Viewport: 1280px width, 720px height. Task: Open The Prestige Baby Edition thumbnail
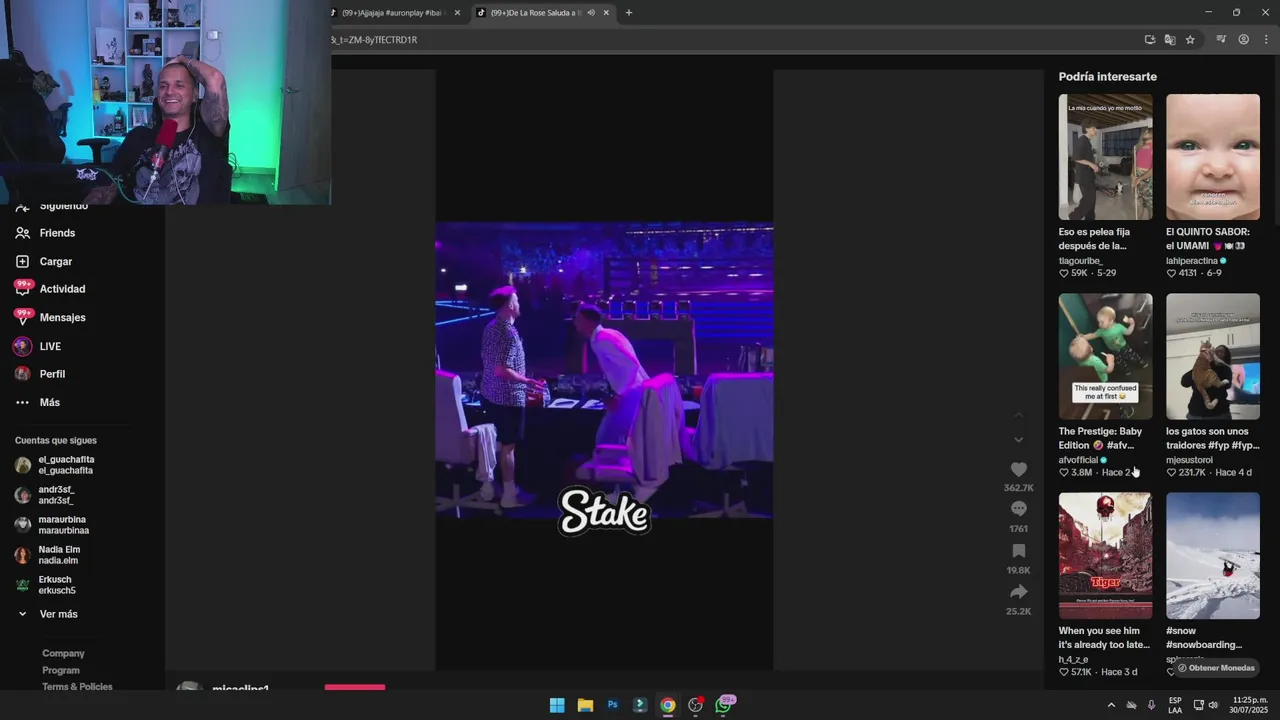tap(1105, 356)
